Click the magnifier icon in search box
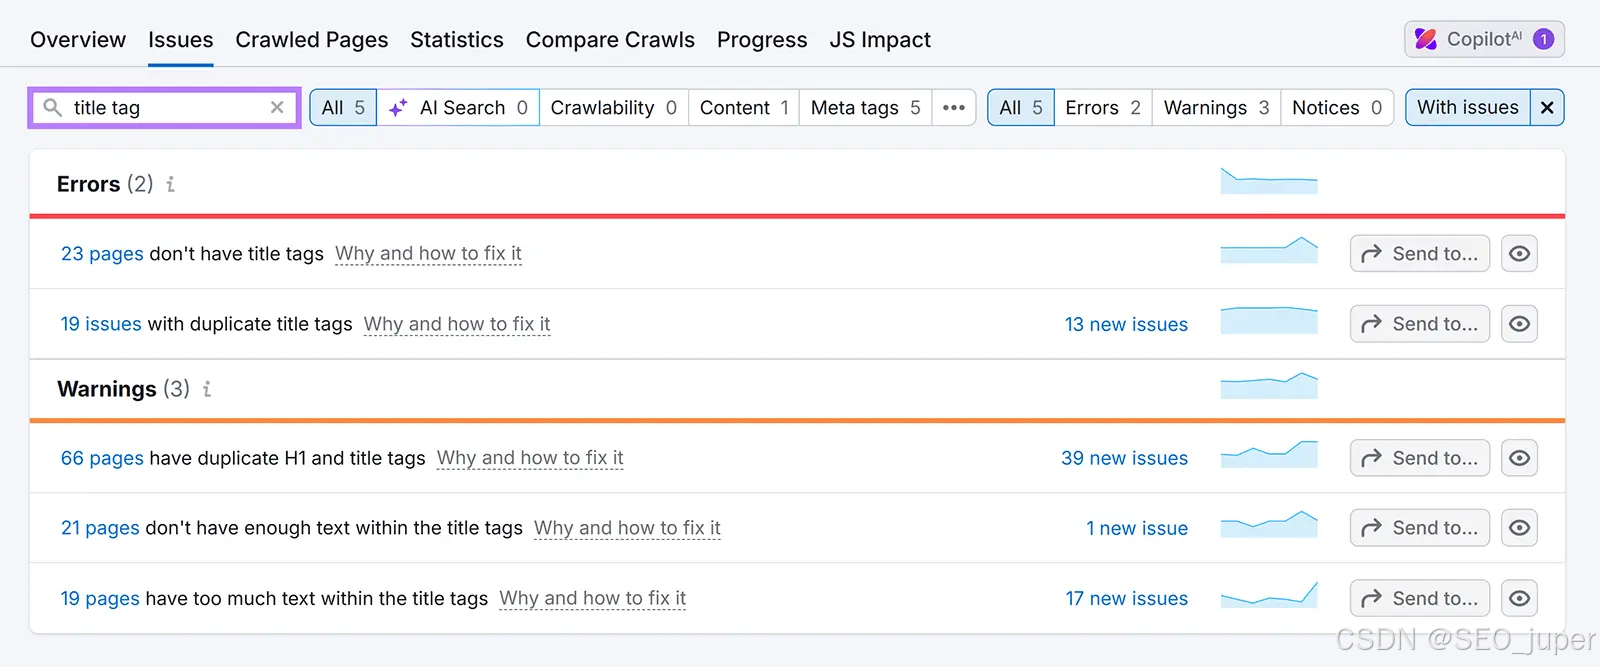This screenshot has height=667, width=1600. point(53,107)
